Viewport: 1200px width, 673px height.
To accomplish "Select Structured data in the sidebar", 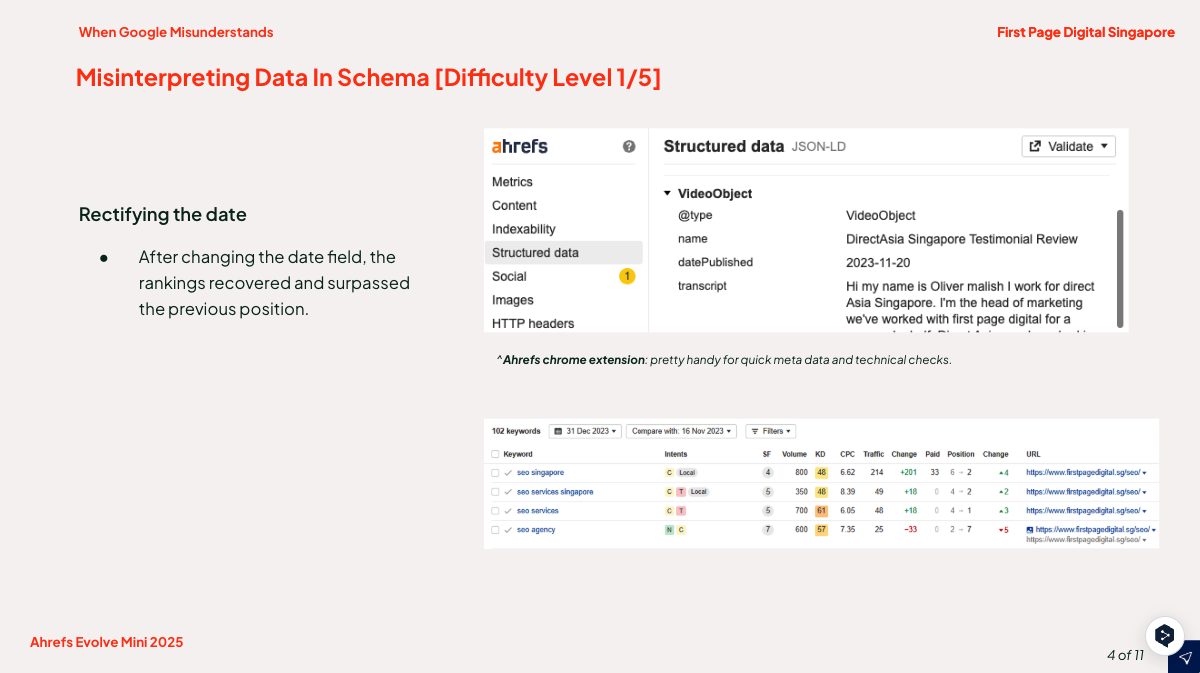I will coord(564,253).
